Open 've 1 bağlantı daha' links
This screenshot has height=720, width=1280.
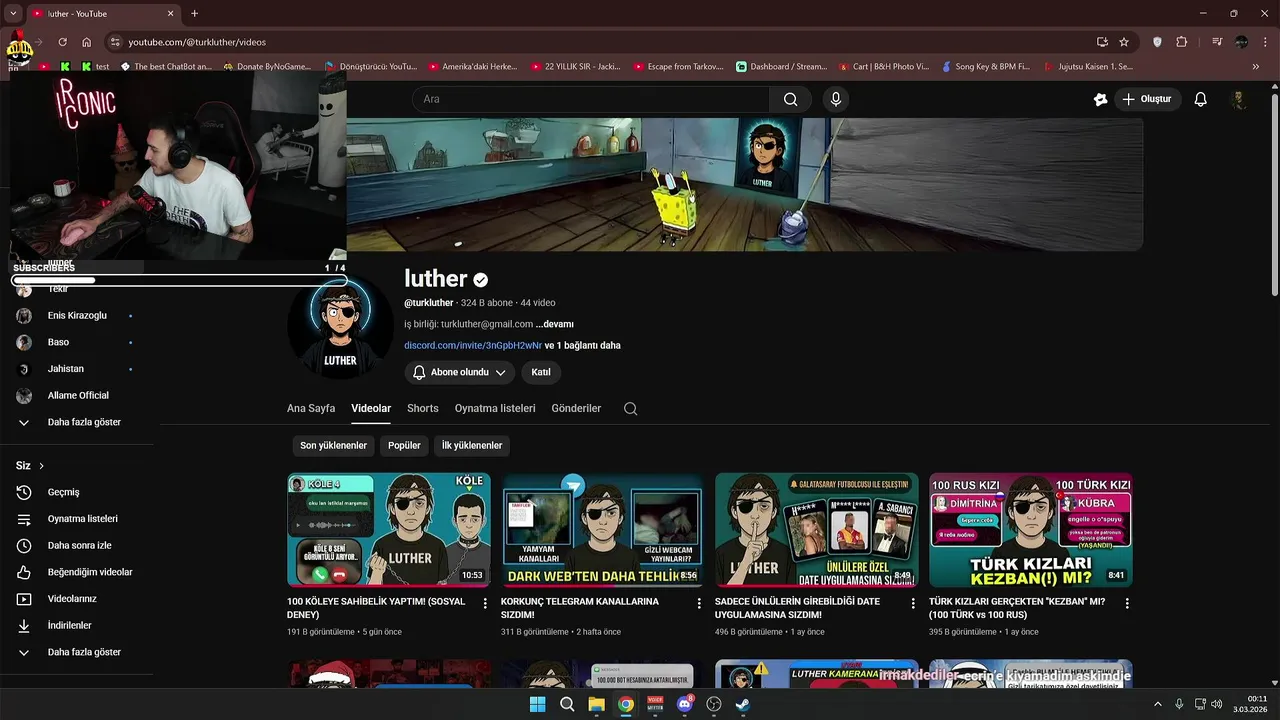(x=583, y=345)
